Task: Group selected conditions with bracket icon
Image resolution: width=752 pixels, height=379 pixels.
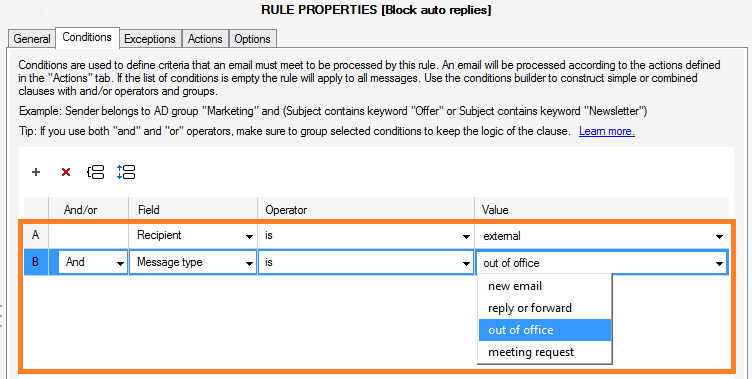Action: click(95, 172)
